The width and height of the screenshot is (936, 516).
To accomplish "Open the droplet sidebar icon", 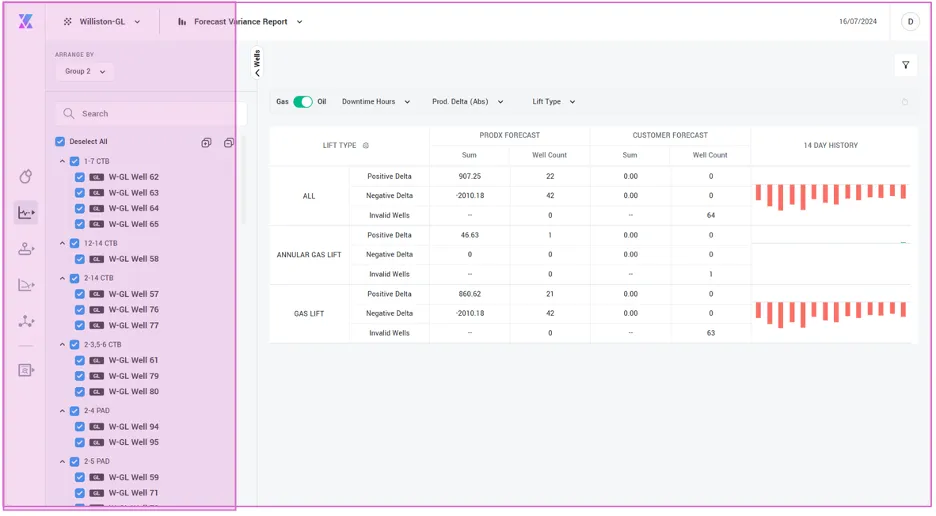I will point(26,176).
